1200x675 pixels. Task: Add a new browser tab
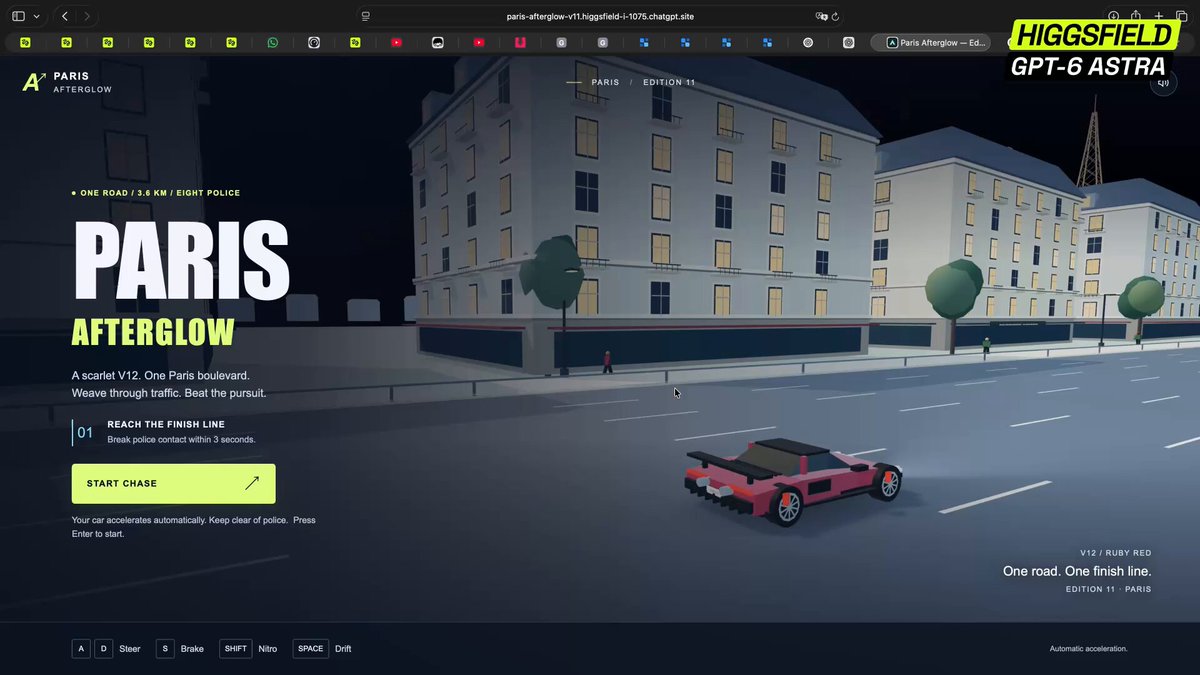(1159, 16)
